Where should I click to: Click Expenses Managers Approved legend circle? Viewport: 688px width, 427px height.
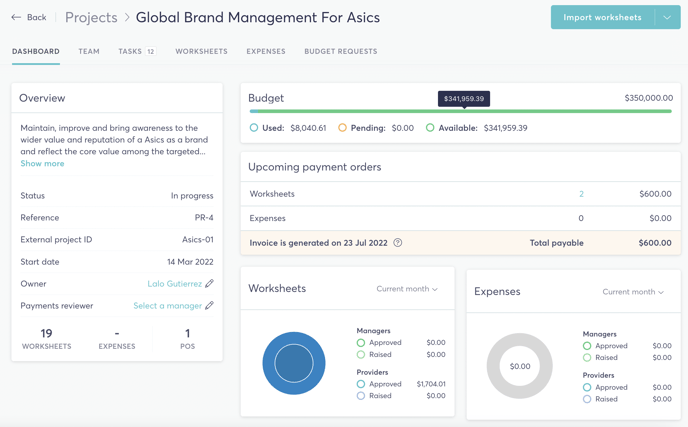(x=587, y=346)
